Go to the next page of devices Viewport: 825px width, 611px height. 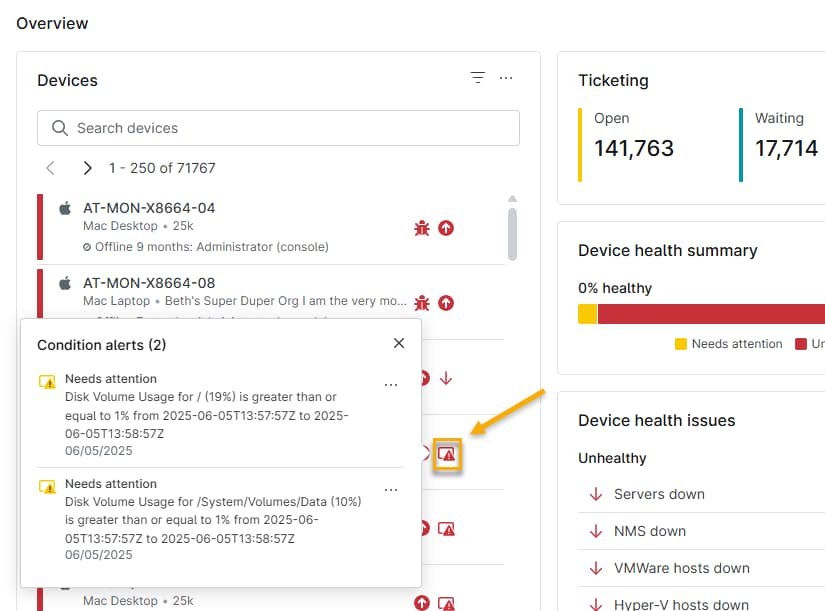point(87,168)
